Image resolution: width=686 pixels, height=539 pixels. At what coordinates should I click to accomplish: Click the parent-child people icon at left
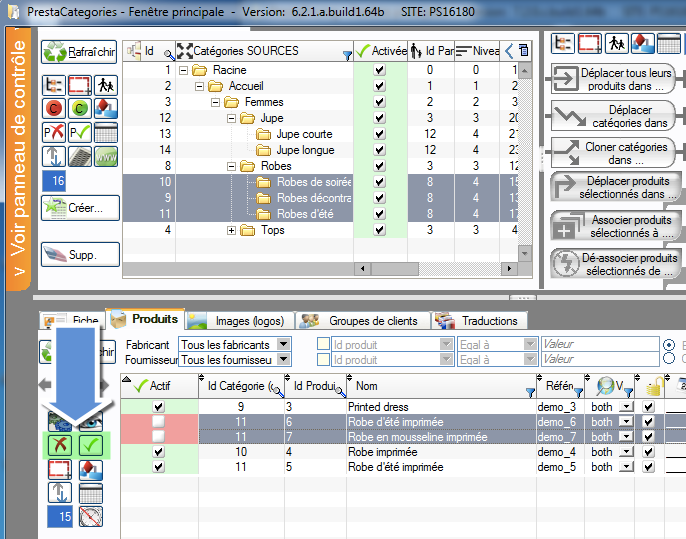[x=106, y=85]
